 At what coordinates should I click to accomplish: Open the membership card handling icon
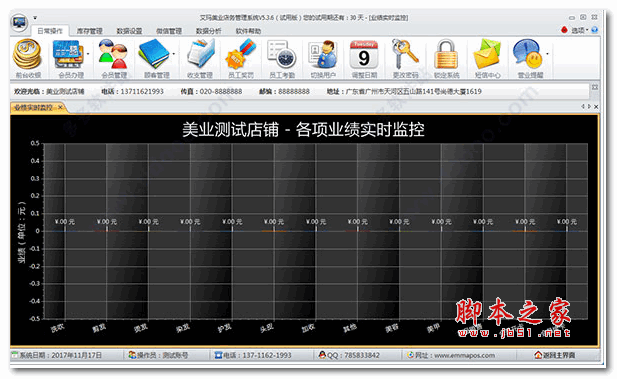[x=68, y=54]
